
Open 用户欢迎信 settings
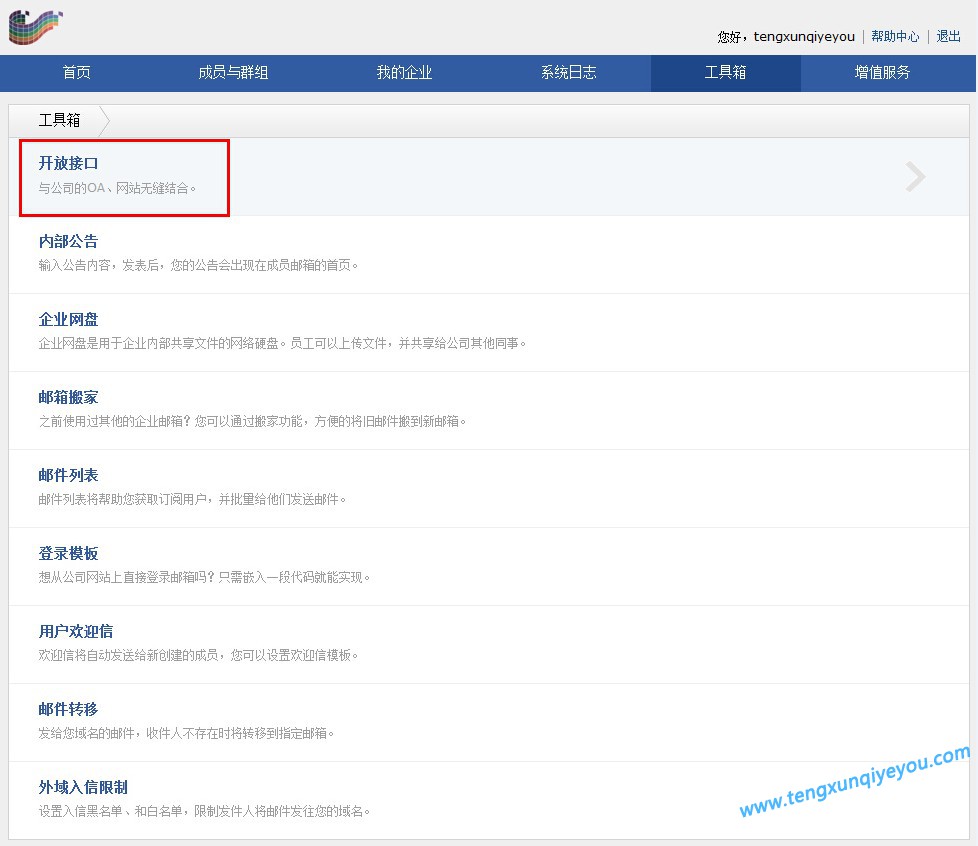[x=76, y=631]
